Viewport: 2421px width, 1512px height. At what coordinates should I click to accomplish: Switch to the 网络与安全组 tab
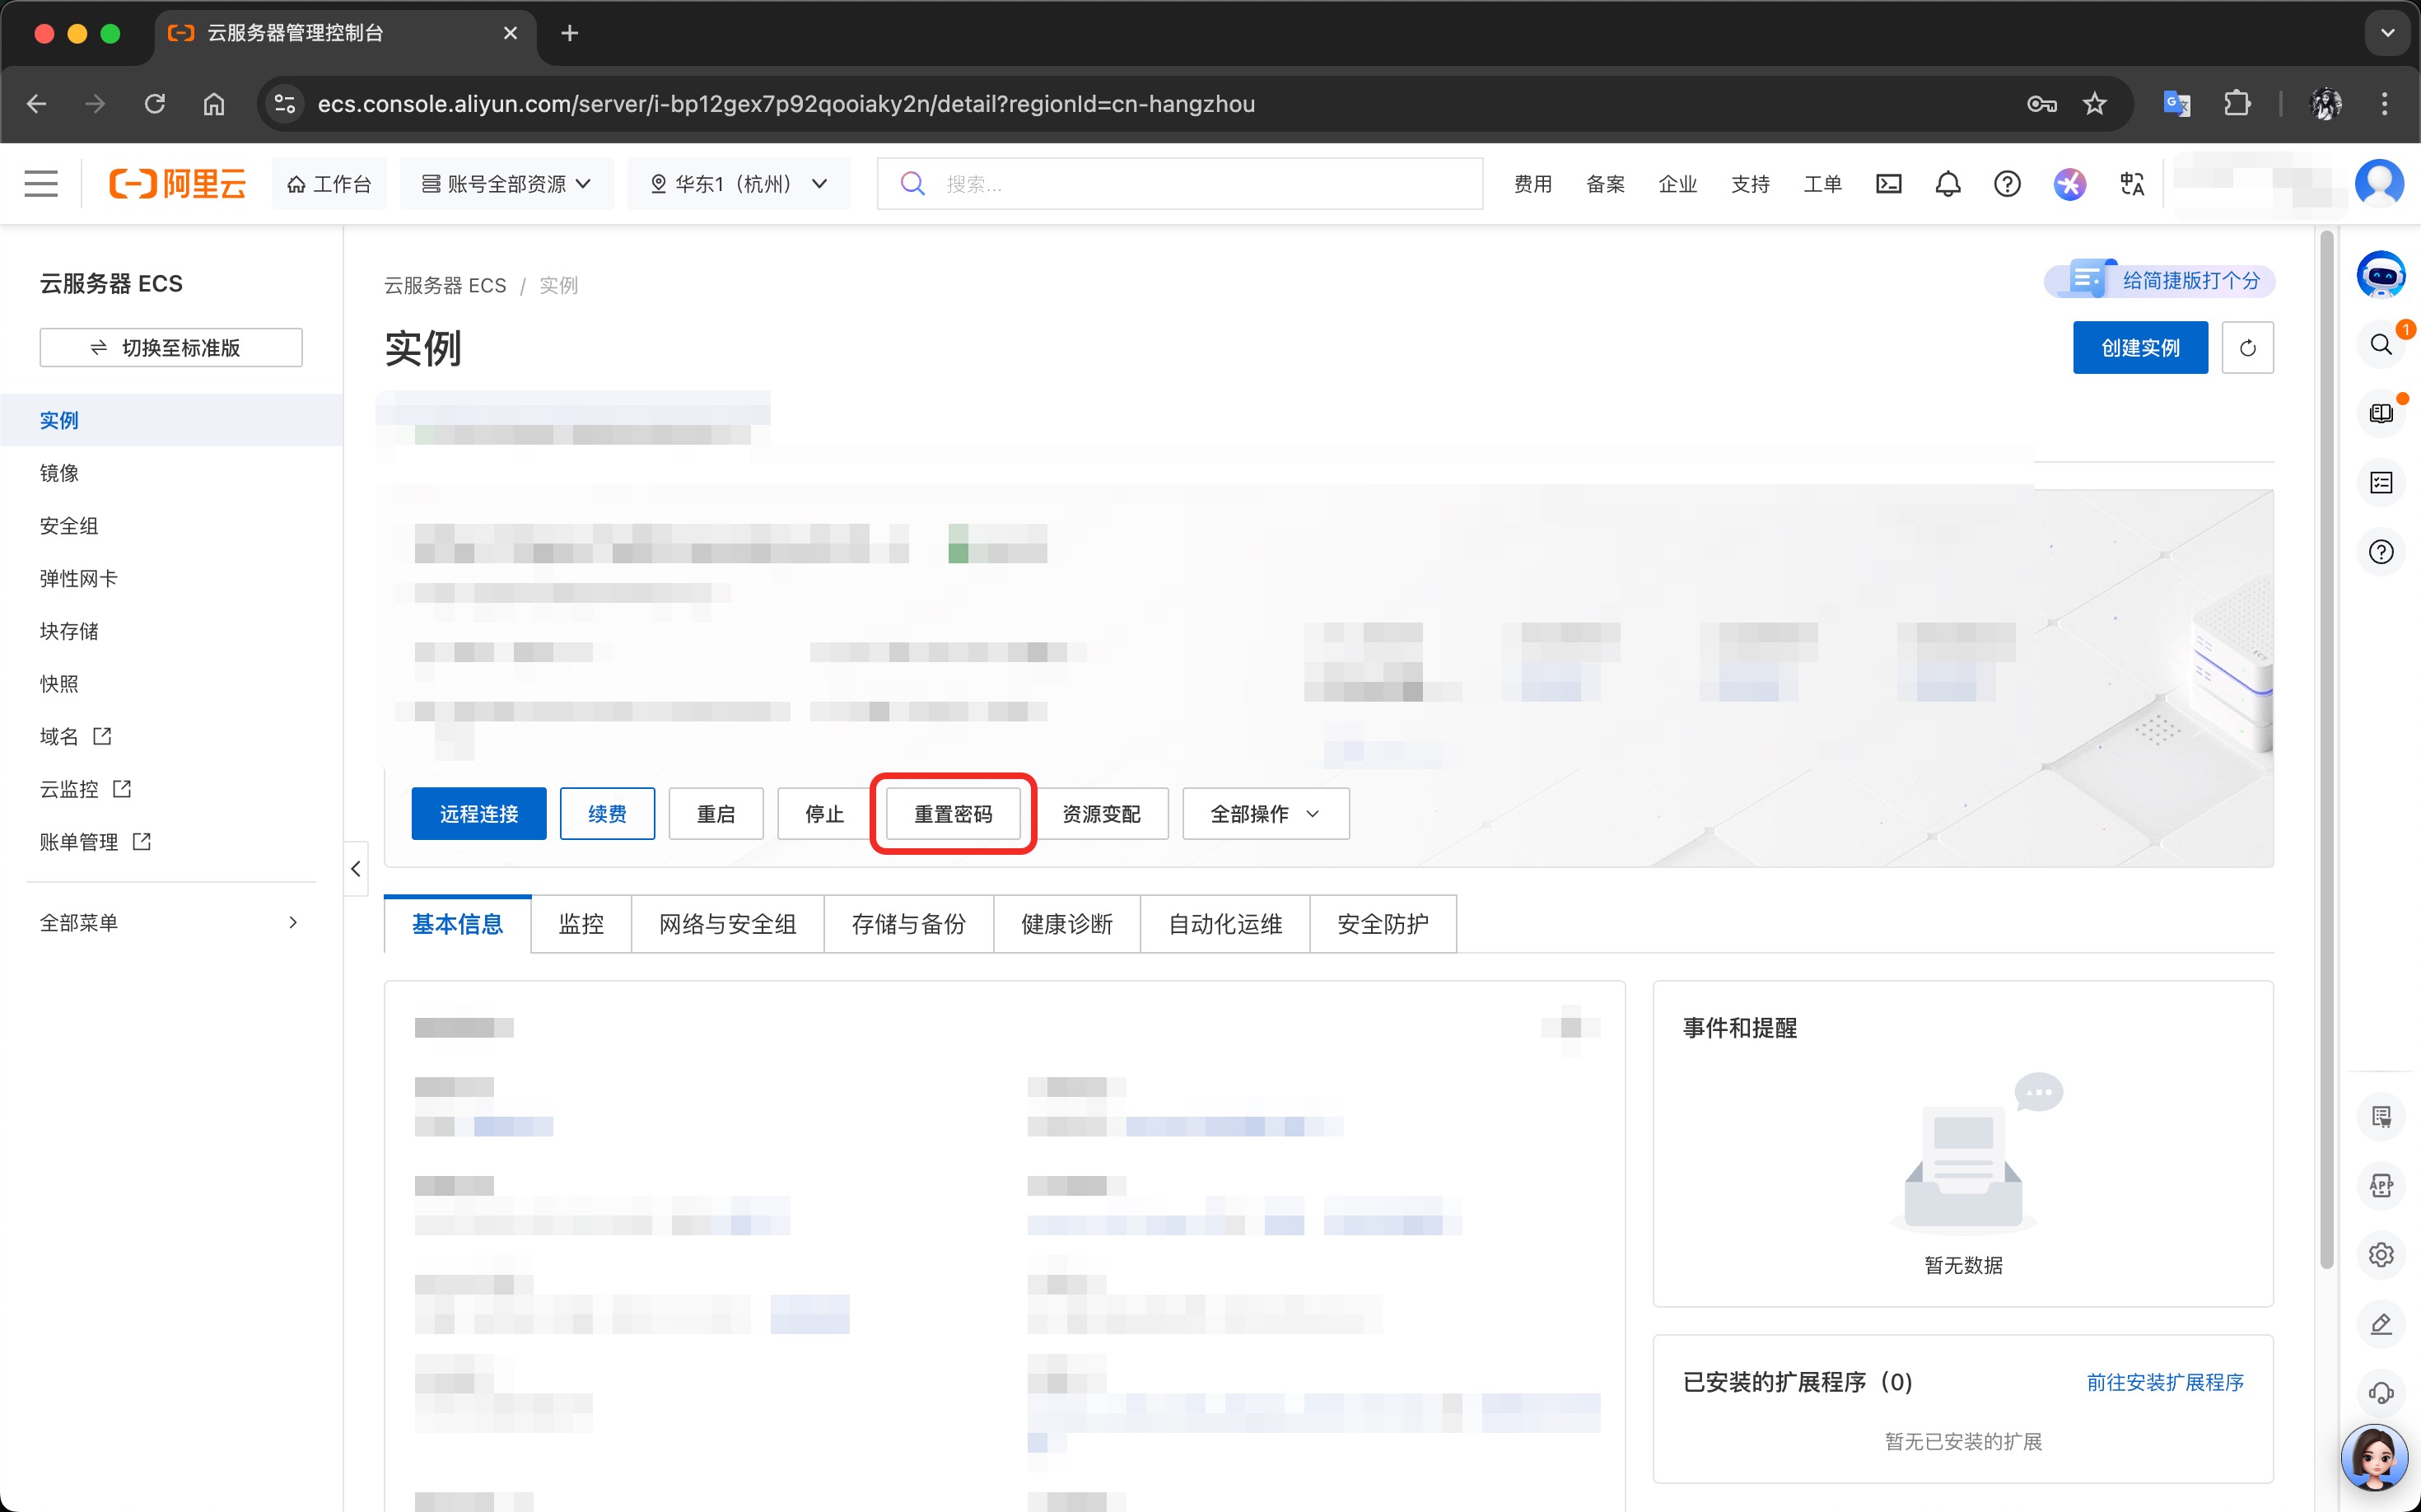(x=727, y=924)
